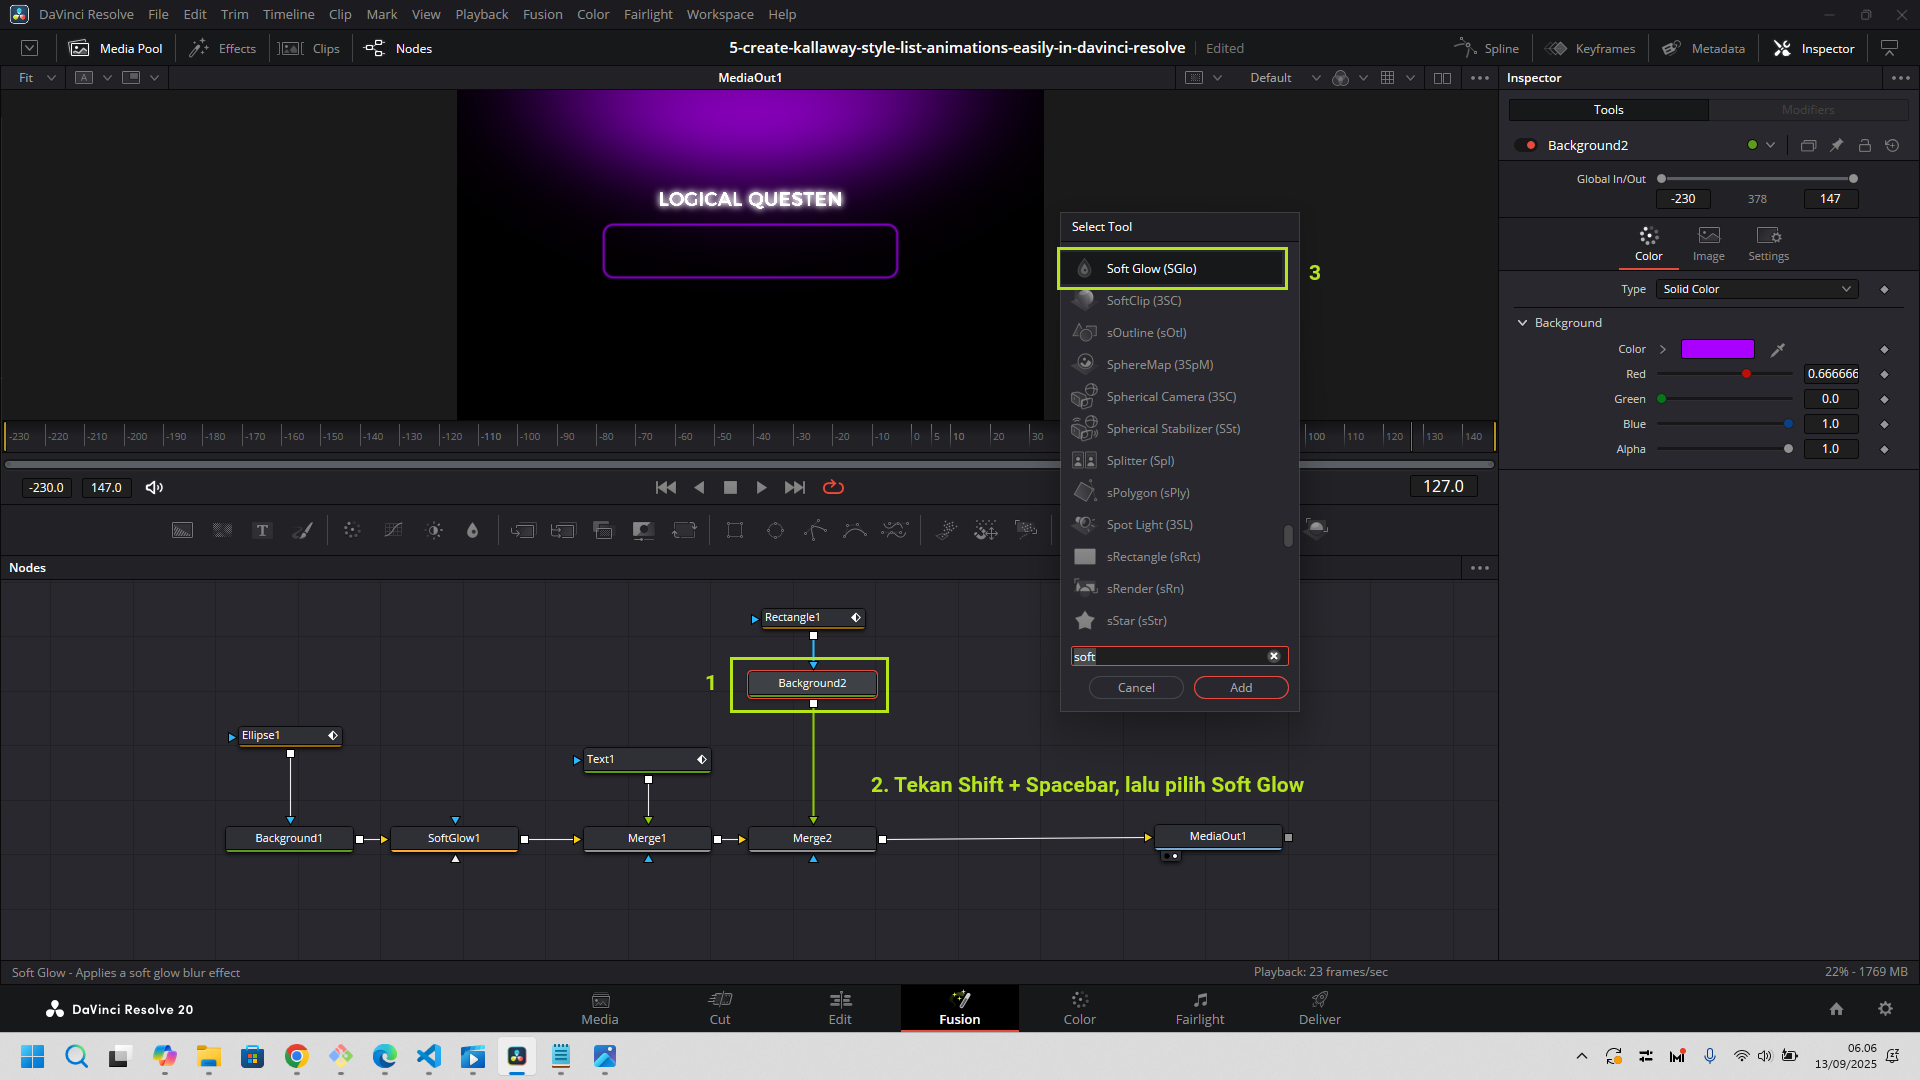The image size is (1920, 1080).
Task: Toggle the Inspector panel button
Action: [x=1813, y=48]
